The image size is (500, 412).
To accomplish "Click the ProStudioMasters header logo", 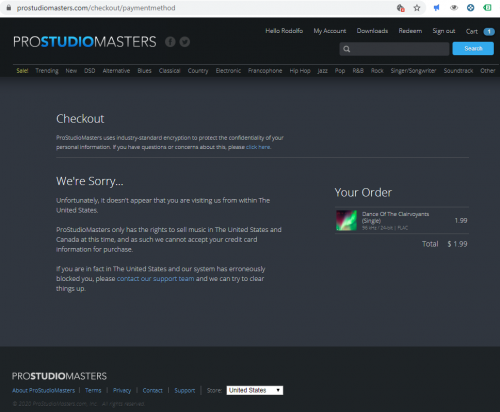I will [x=85, y=42].
